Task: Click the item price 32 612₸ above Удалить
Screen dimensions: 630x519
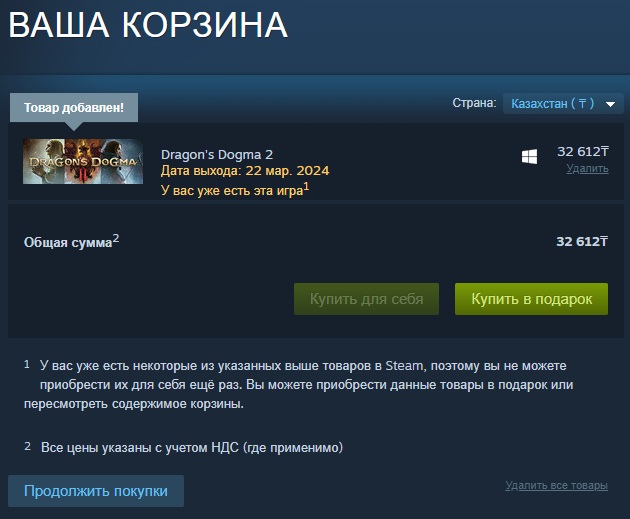Action: 583,151
